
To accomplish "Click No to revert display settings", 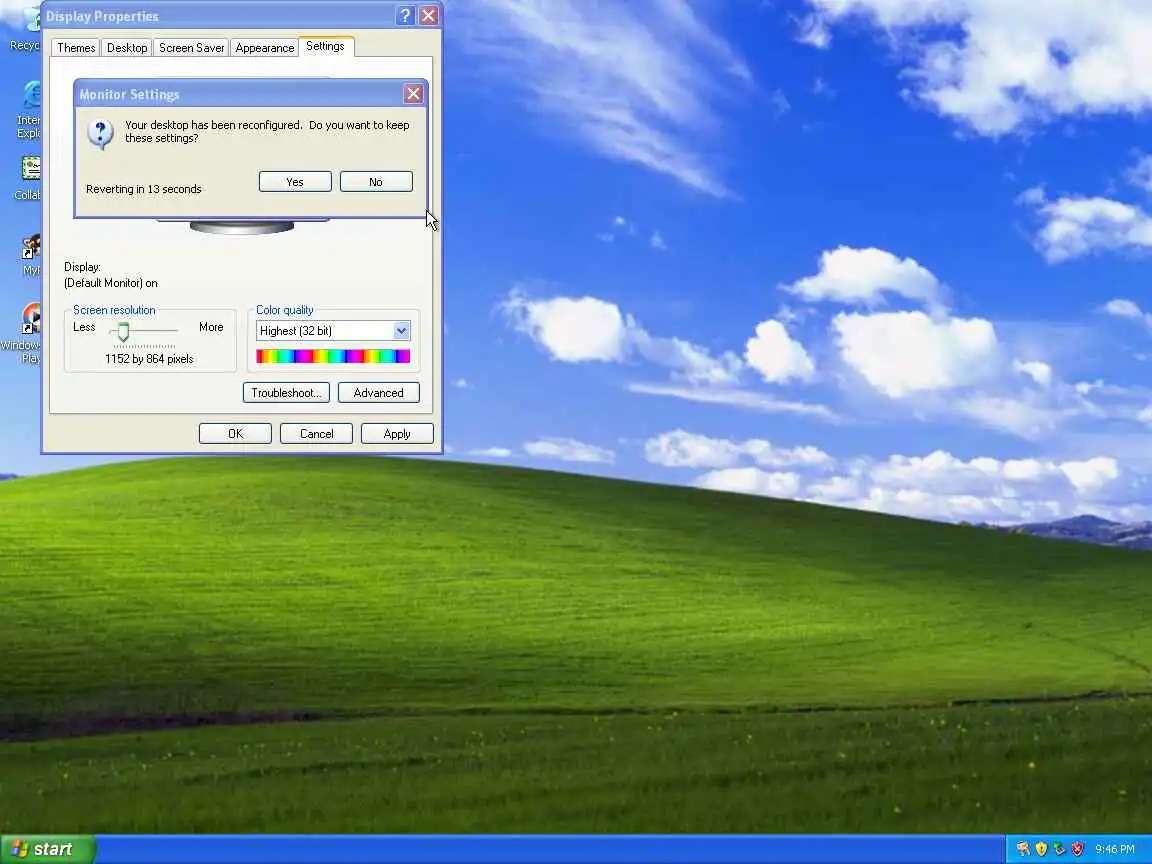I will pos(376,181).
